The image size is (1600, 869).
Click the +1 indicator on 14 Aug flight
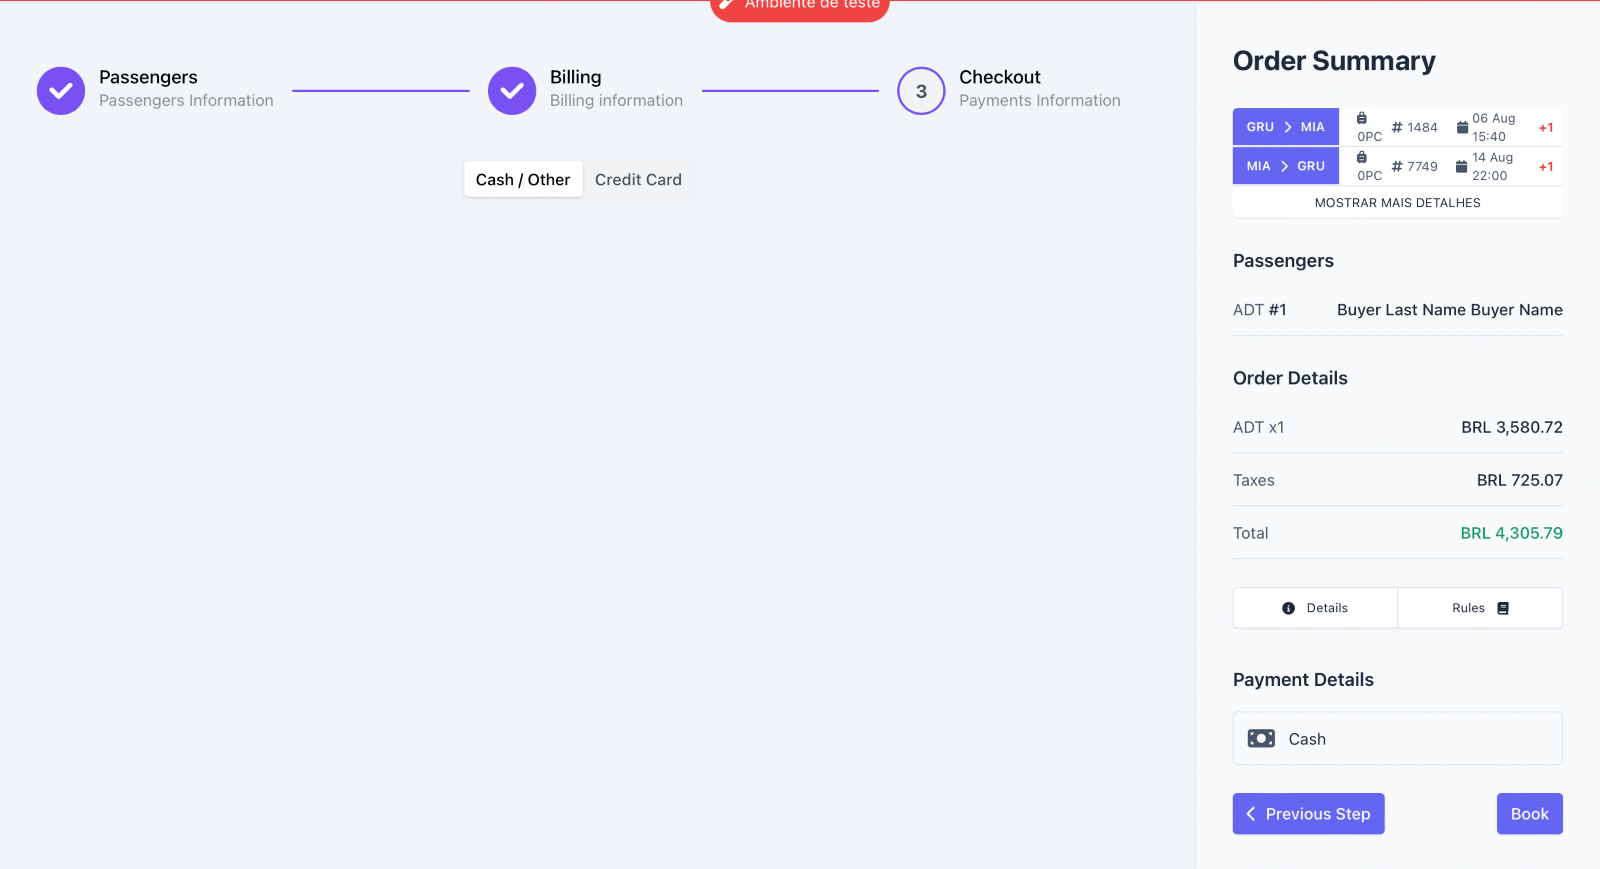[x=1546, y=167]
